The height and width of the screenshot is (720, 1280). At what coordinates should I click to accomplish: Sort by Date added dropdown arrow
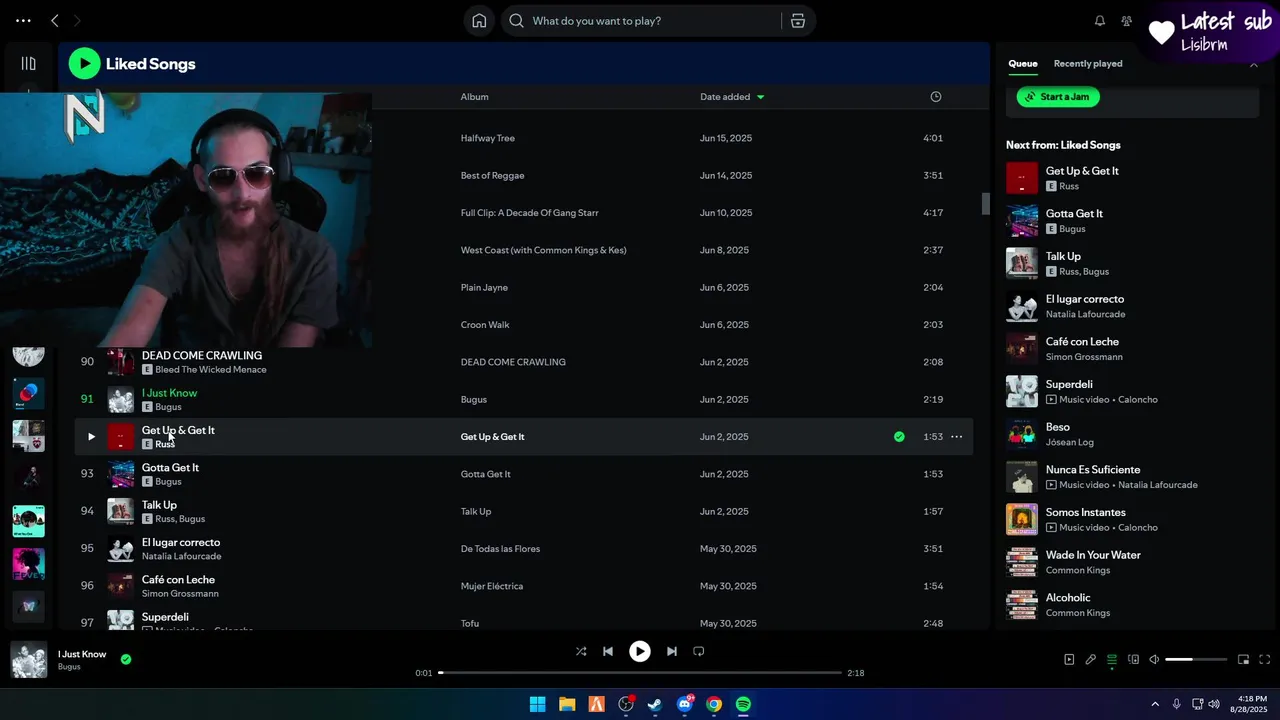761,97
